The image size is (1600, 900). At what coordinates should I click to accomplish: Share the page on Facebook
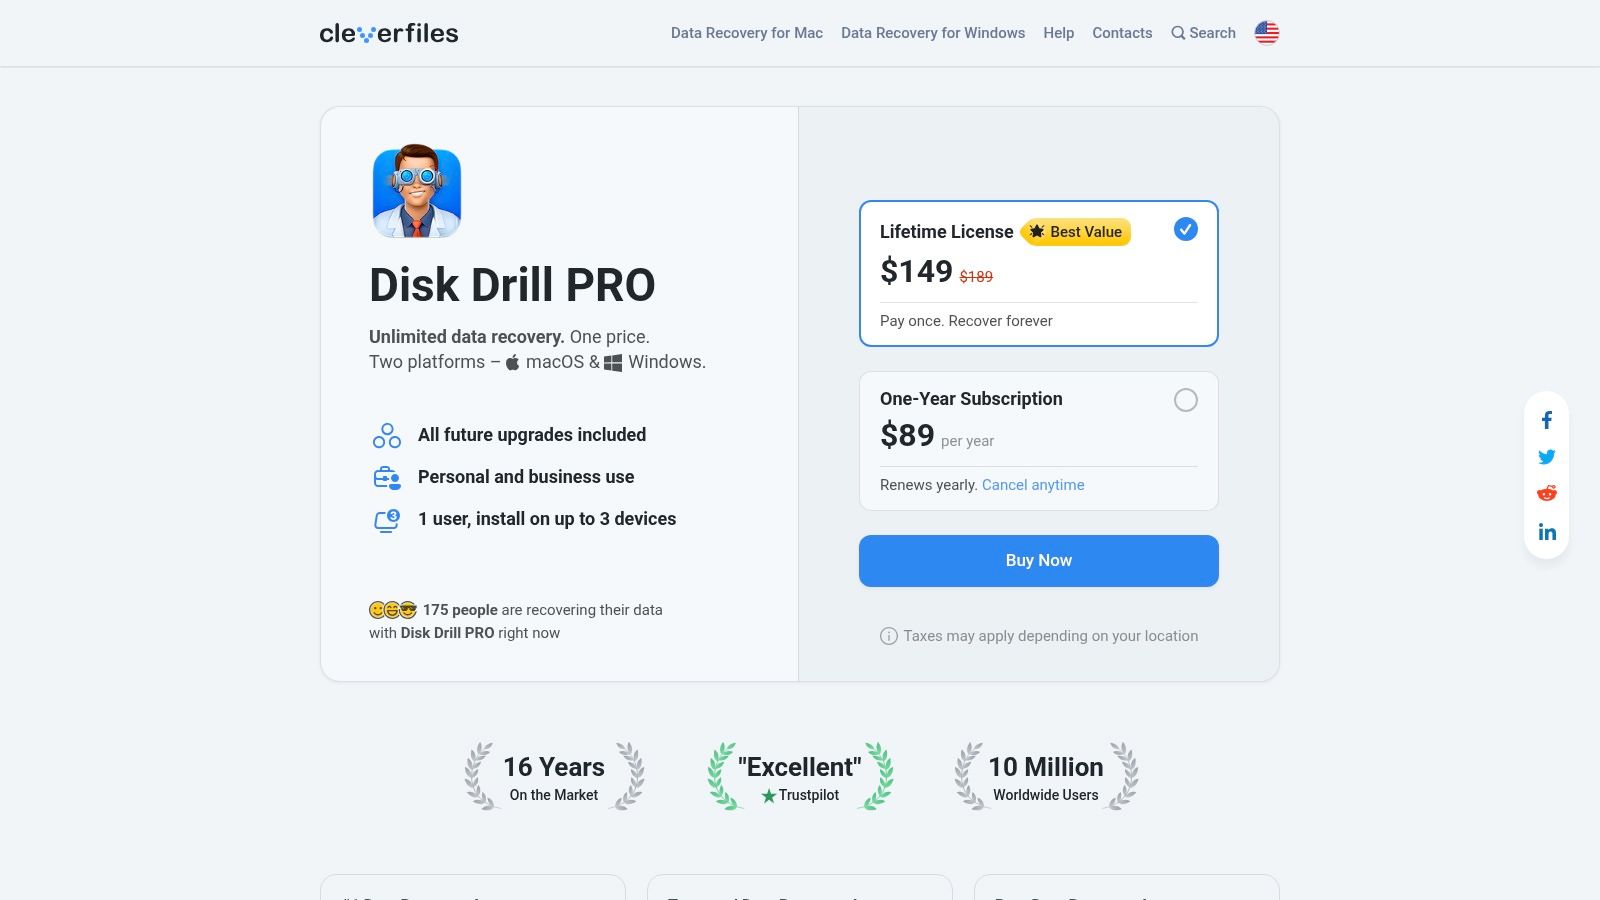click(x=1547, y=420)
